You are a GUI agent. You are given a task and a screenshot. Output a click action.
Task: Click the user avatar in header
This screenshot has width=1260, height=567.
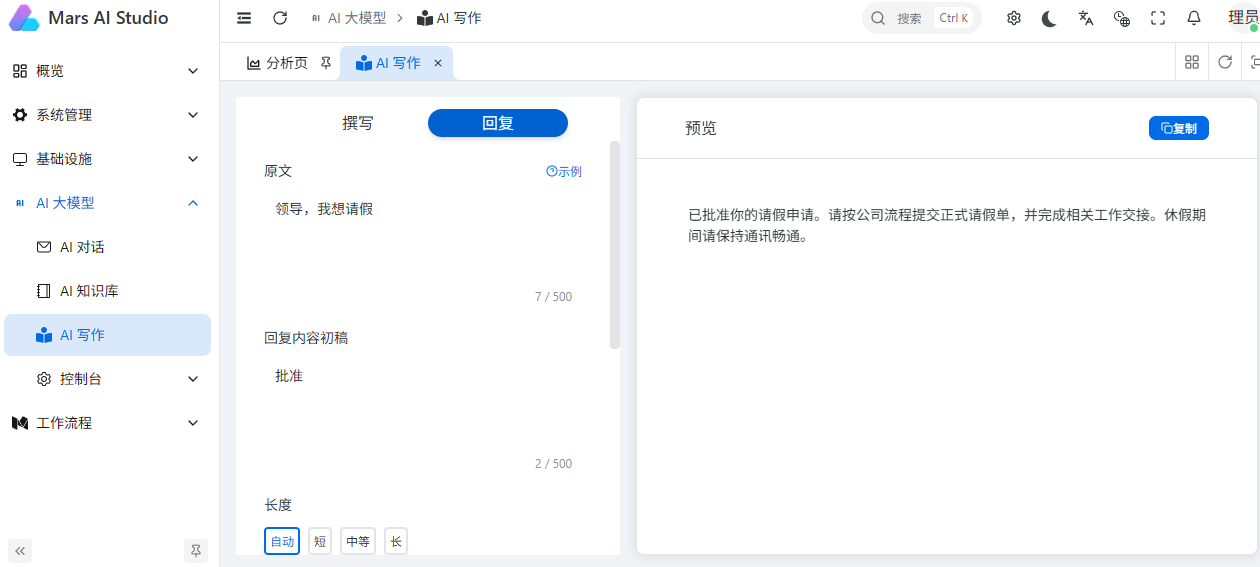(x=1243, y=18)
